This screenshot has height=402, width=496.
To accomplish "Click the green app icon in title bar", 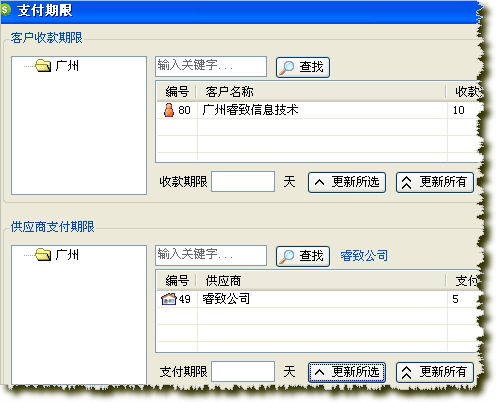I will pyautogui.click(x=5, y=10).
